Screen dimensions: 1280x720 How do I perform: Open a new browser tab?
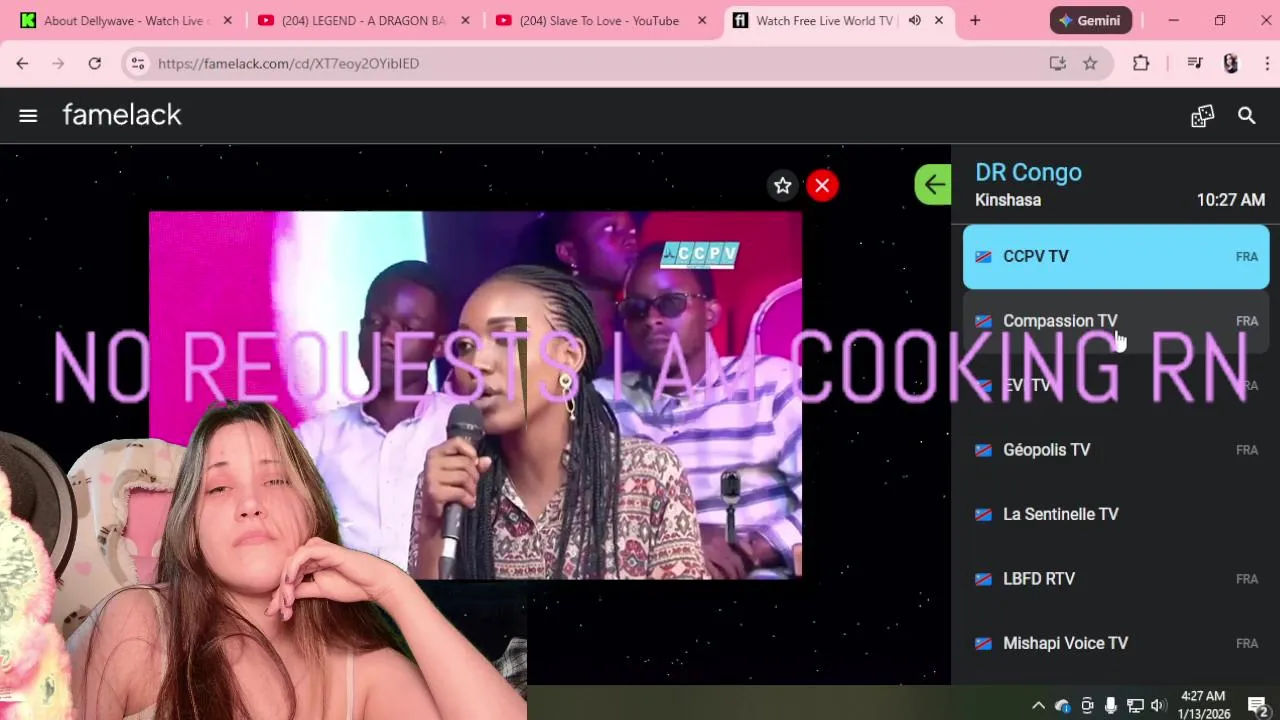[x=975, y=20]
